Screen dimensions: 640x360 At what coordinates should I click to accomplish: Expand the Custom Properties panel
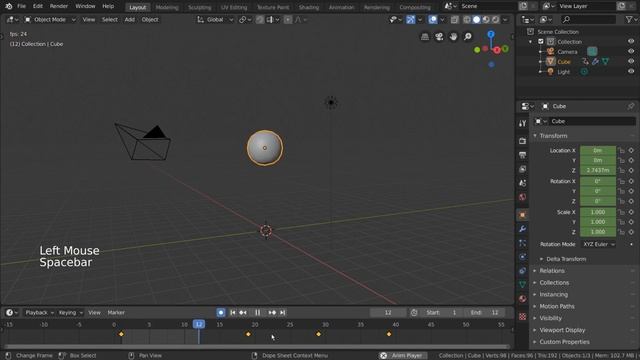point(564,342)
